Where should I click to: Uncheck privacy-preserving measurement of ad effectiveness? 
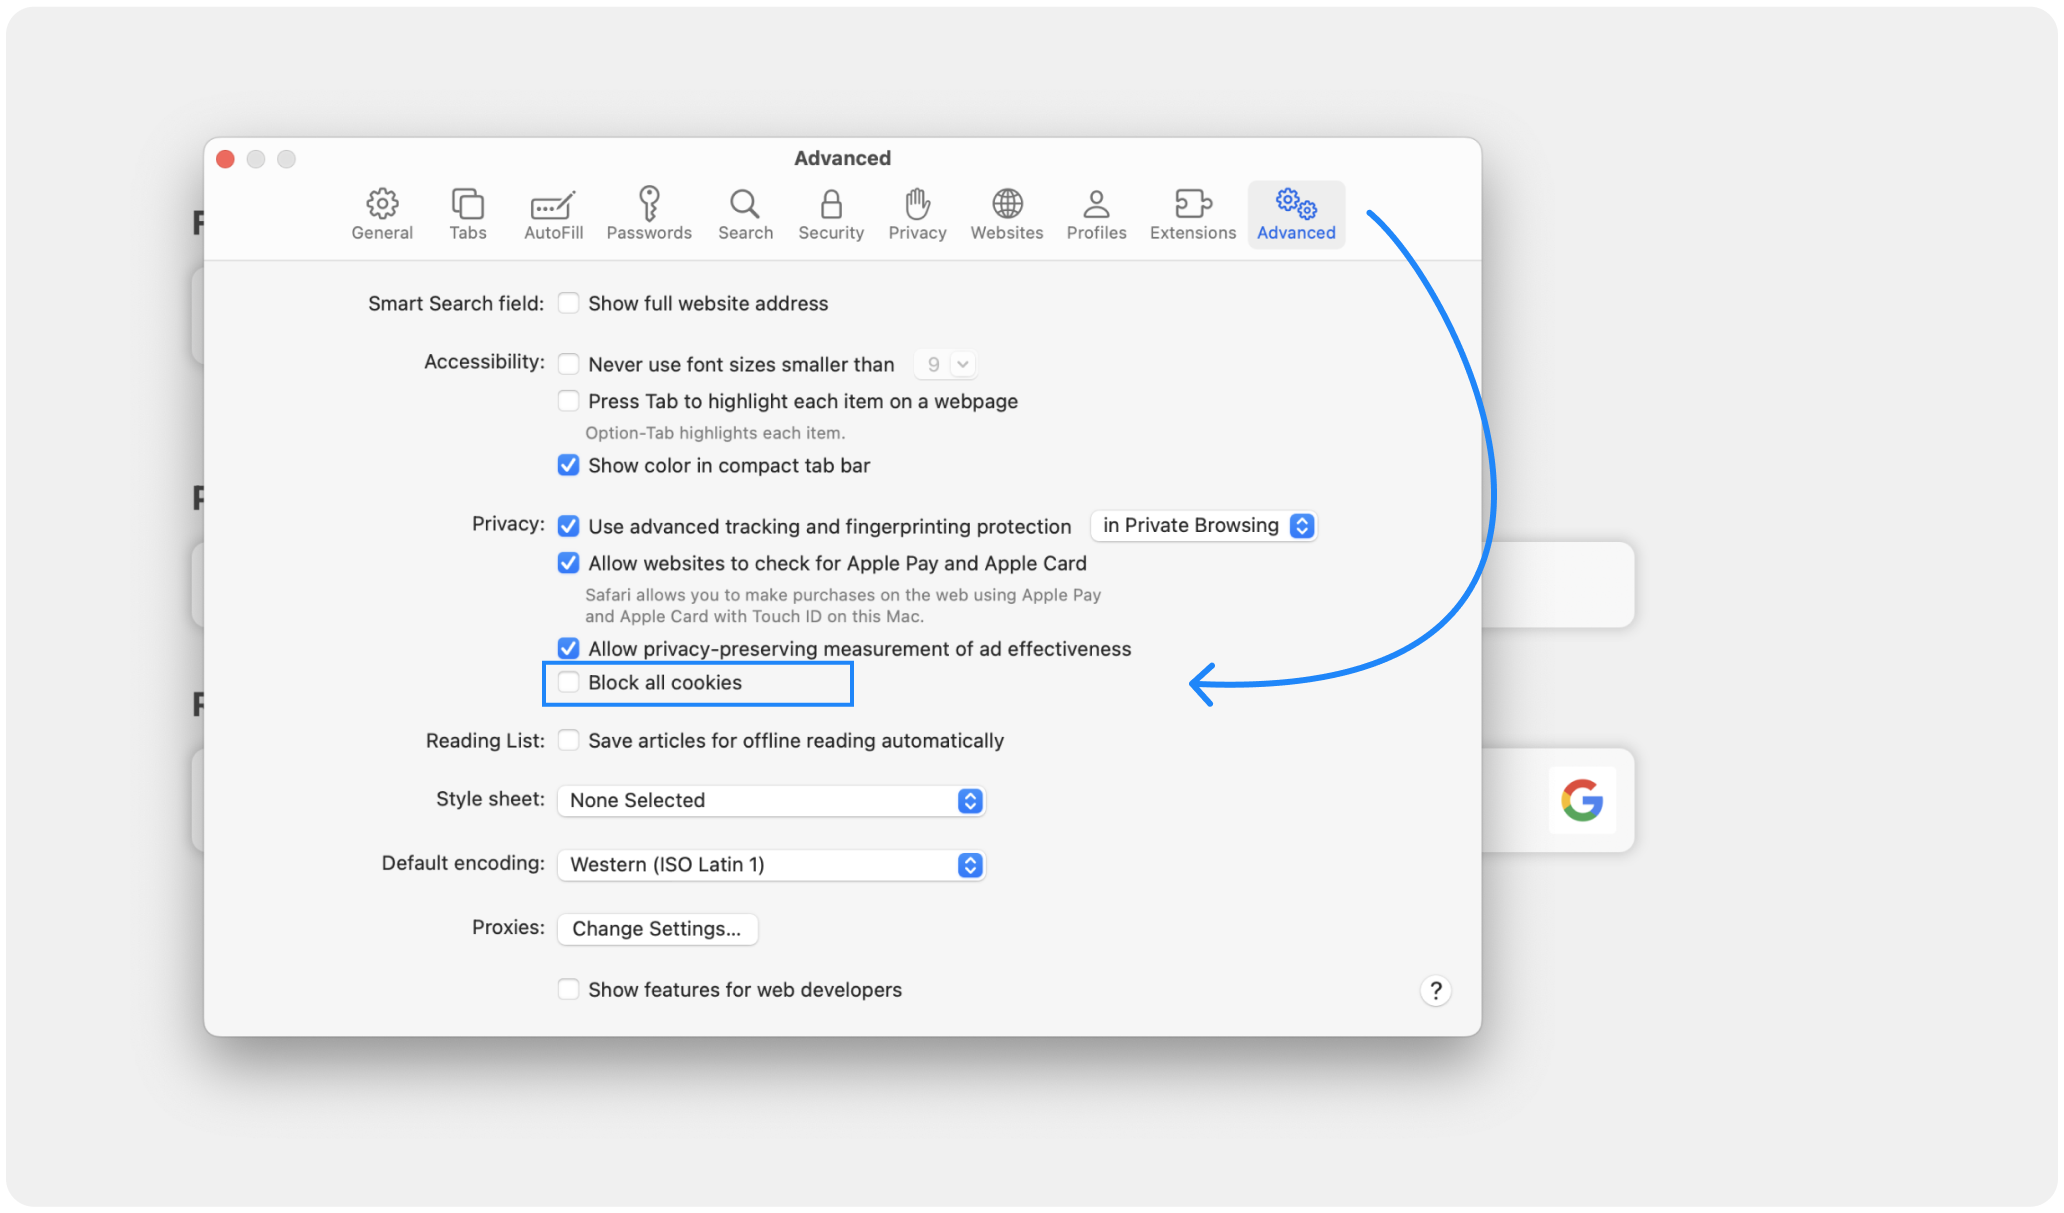point(568,649)
